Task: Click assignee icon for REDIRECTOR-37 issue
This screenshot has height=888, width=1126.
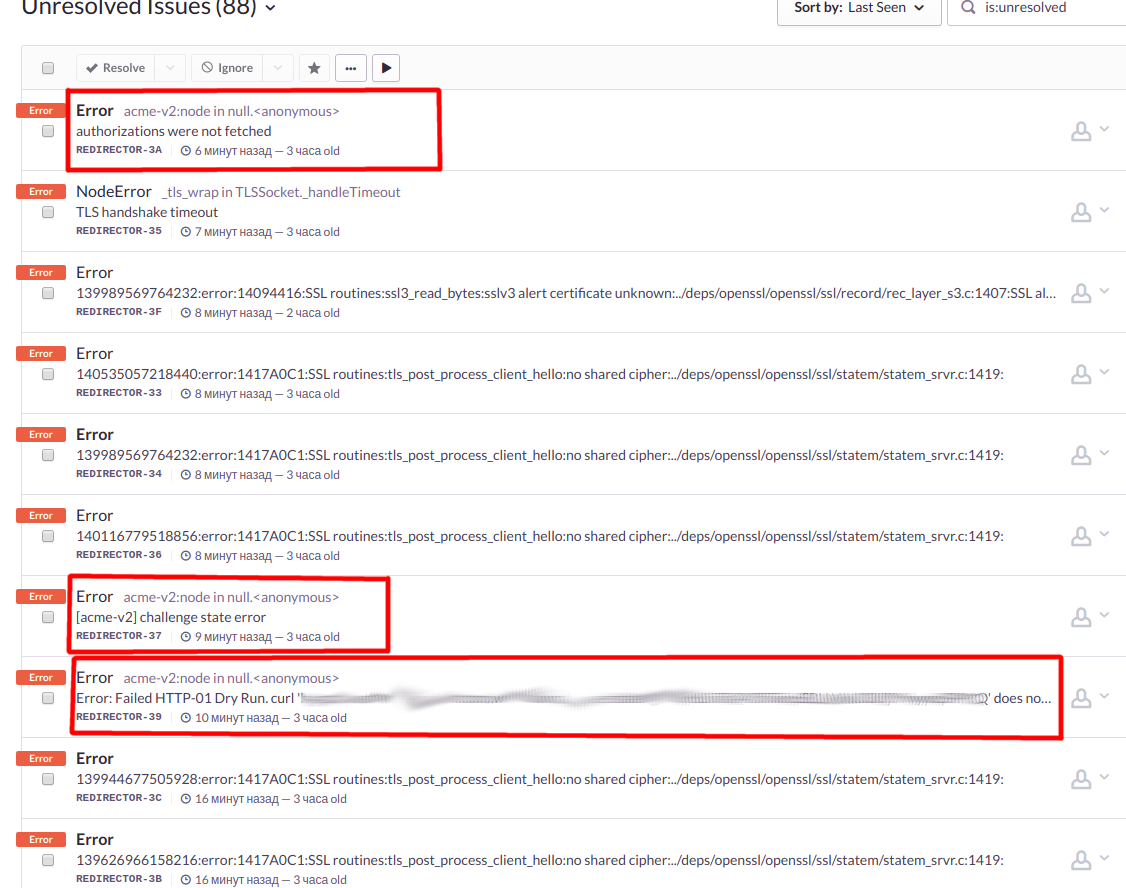Action: tap(1081, 617)
